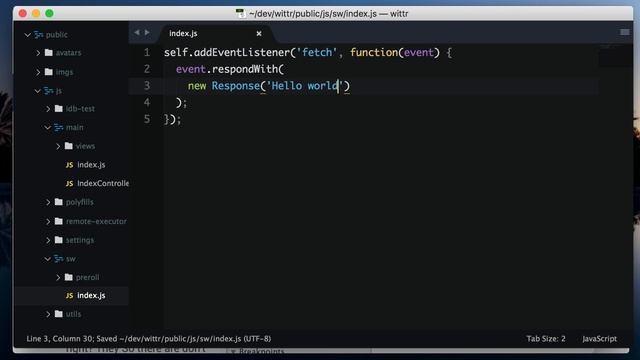Click the minimap preview at top right
The height and width of the screenshot is (360, 640).
point(615,55)
